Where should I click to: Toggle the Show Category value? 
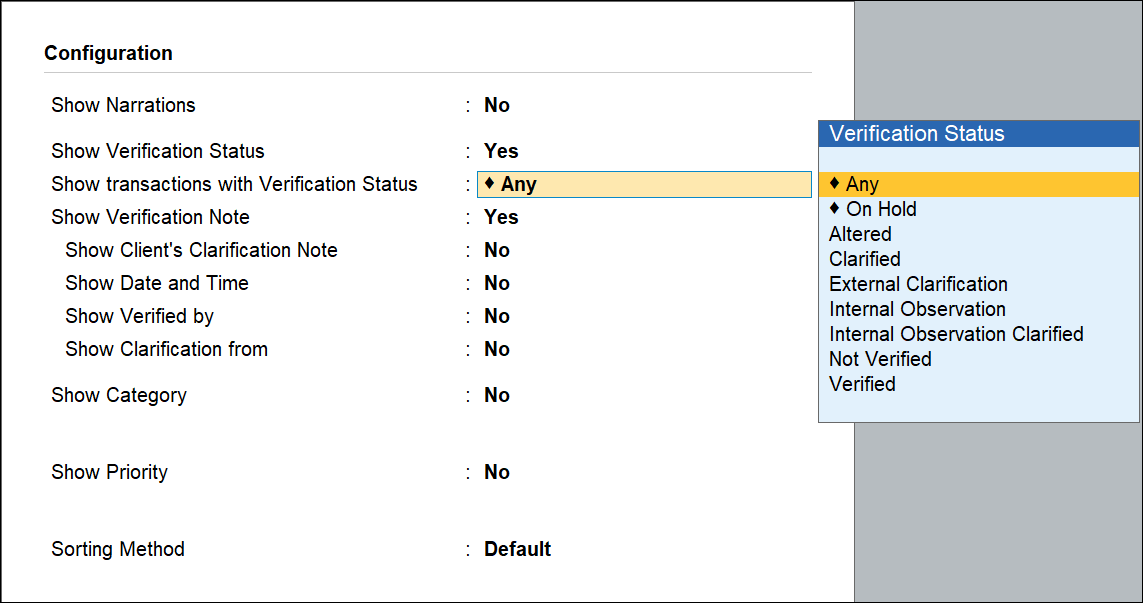point(497,395)
